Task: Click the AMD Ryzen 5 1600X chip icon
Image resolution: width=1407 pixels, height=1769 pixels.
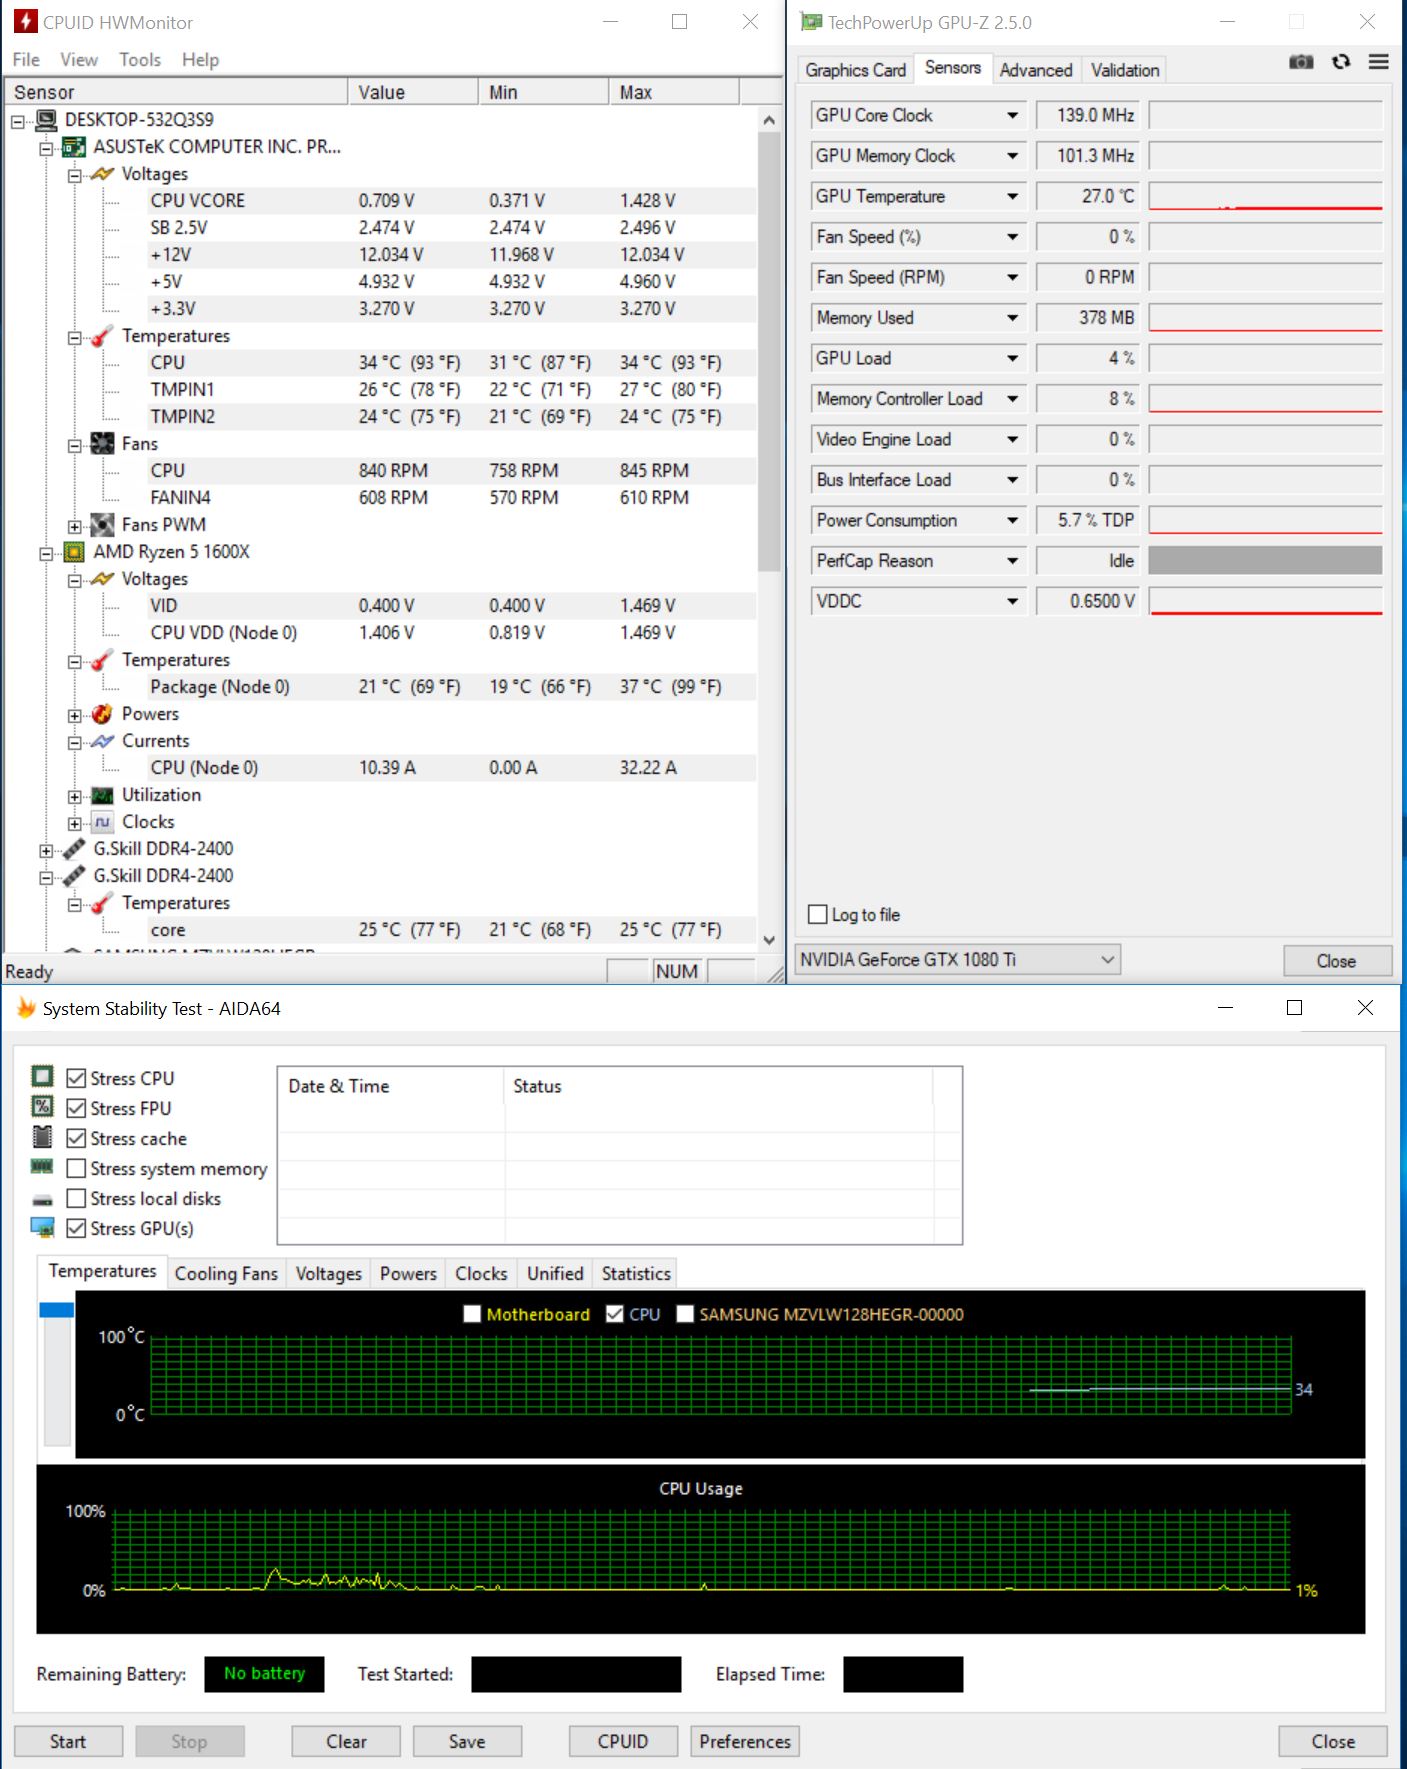Action: [74, 552]
